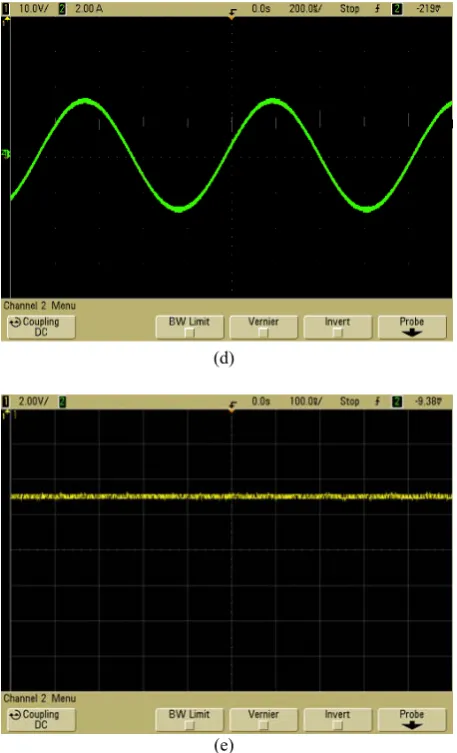Click the 100.0 timebase readout in scope (e)
Screen dimensions: 457x753
(305, 401)
